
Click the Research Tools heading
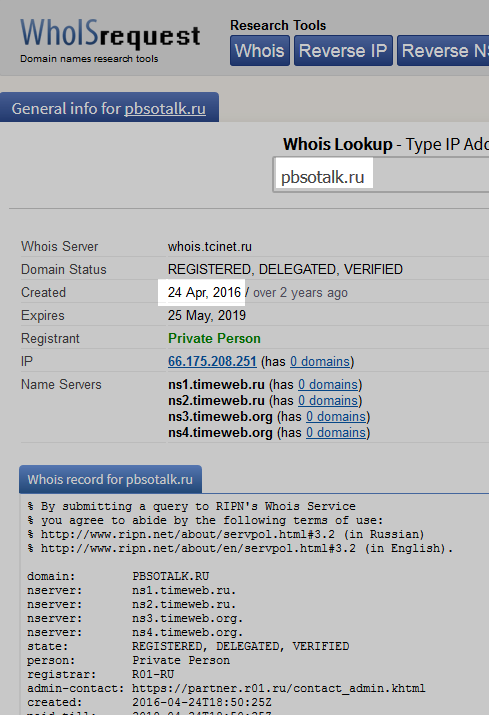coord(278,25)
